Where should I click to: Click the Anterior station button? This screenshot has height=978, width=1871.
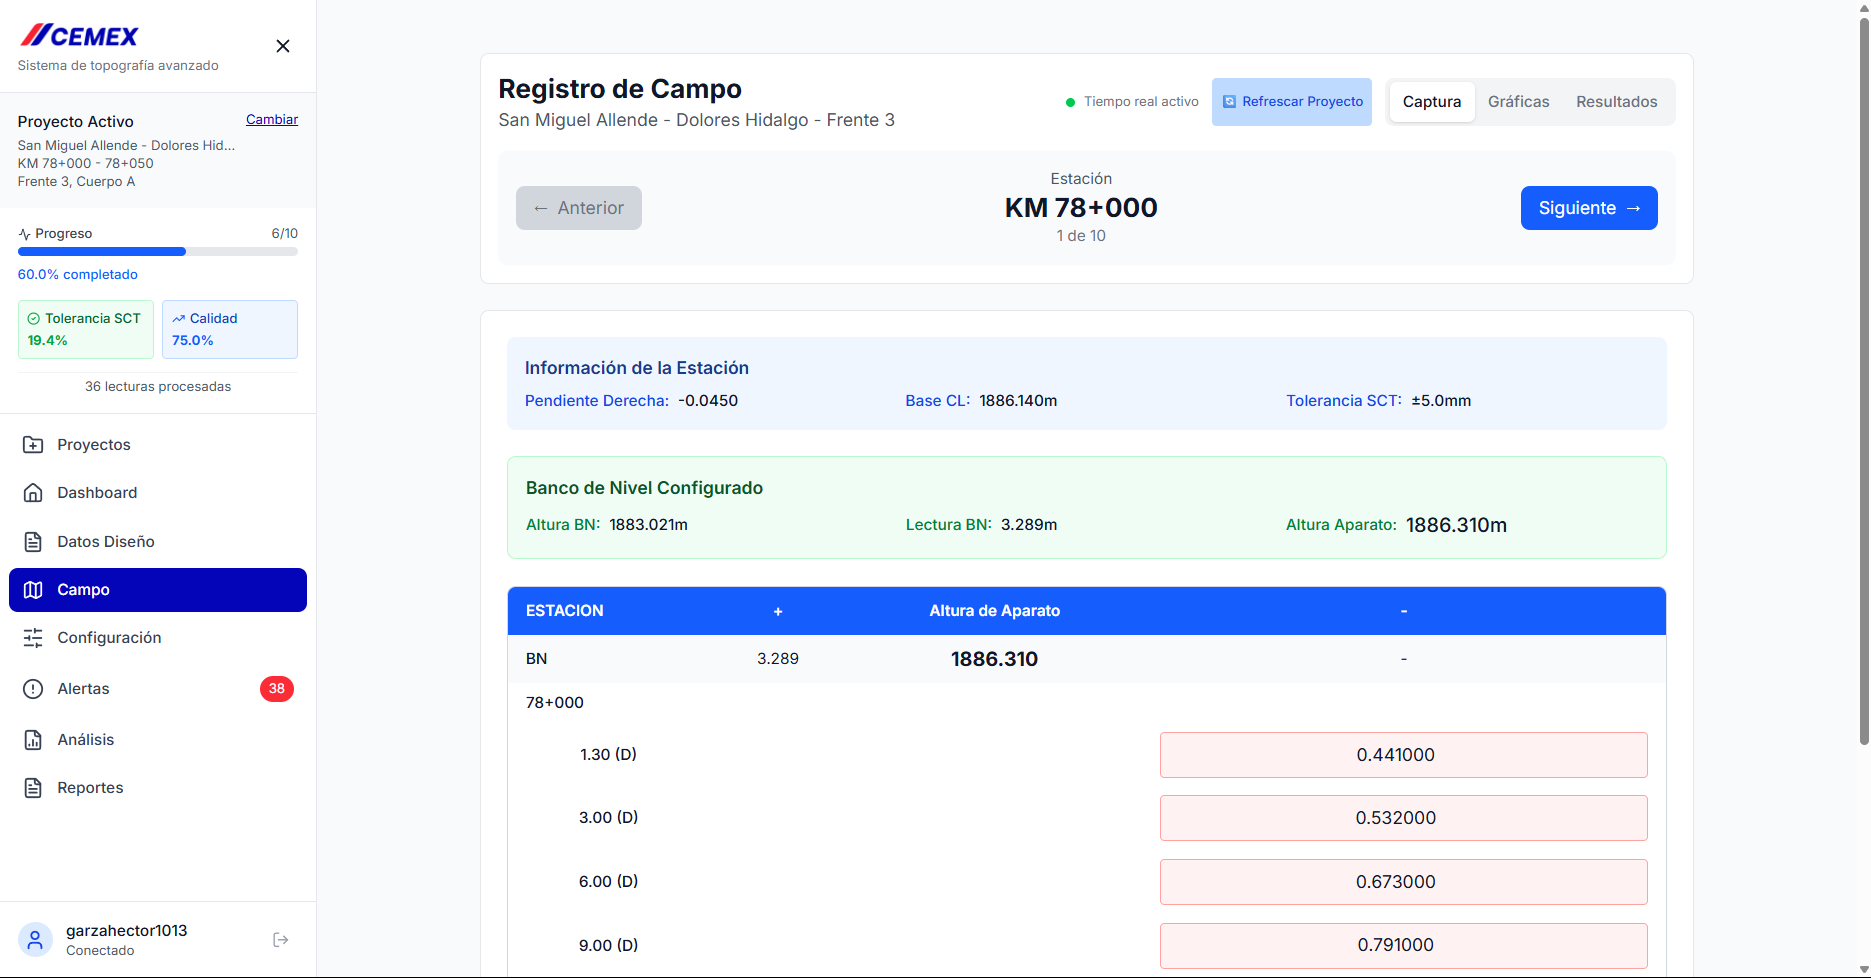pyautogui.click(x=579, y=208)
